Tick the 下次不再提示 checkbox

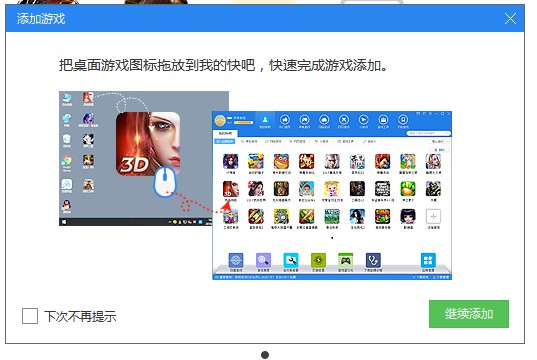pos(30,315)
